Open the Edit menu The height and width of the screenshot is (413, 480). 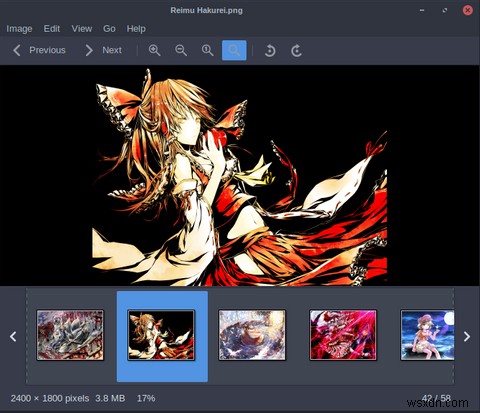[x=52, y=29]
